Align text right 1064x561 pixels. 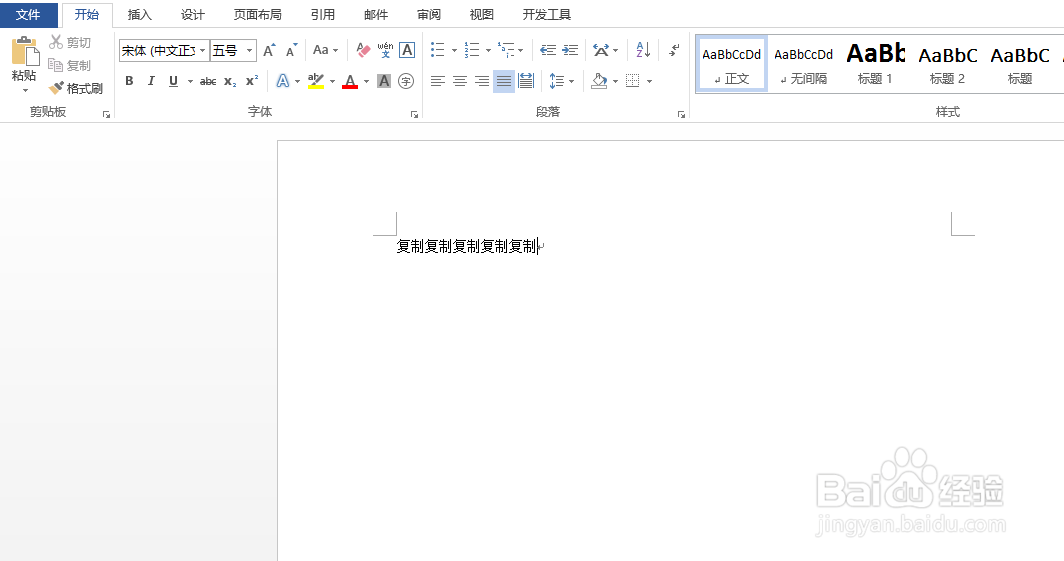[482, 81]
